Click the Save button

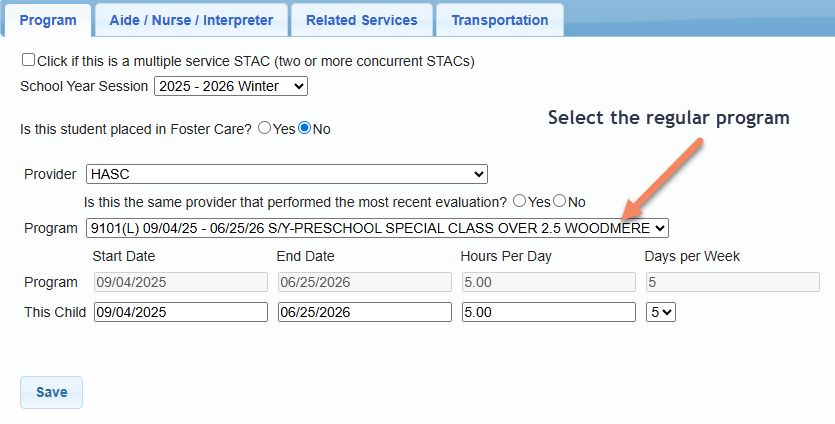tap(51, 392)
